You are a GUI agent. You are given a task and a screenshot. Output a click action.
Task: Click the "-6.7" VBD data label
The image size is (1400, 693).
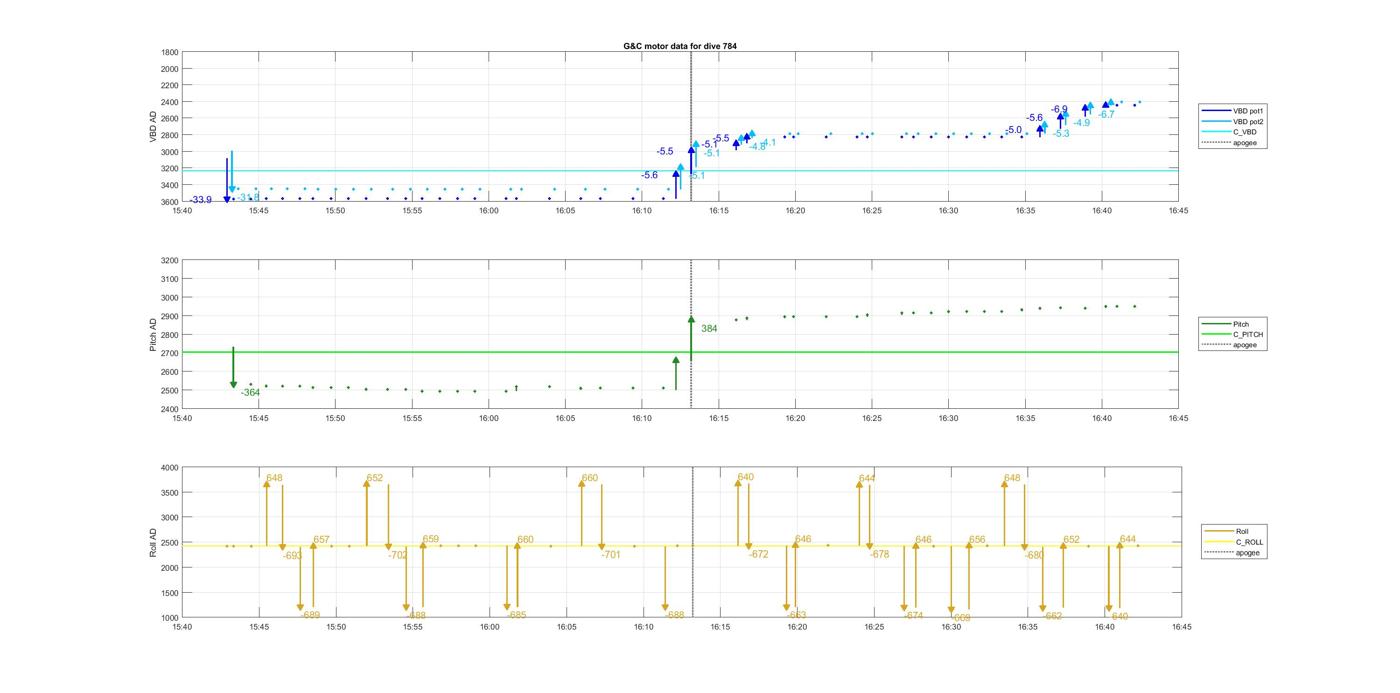1106,114
